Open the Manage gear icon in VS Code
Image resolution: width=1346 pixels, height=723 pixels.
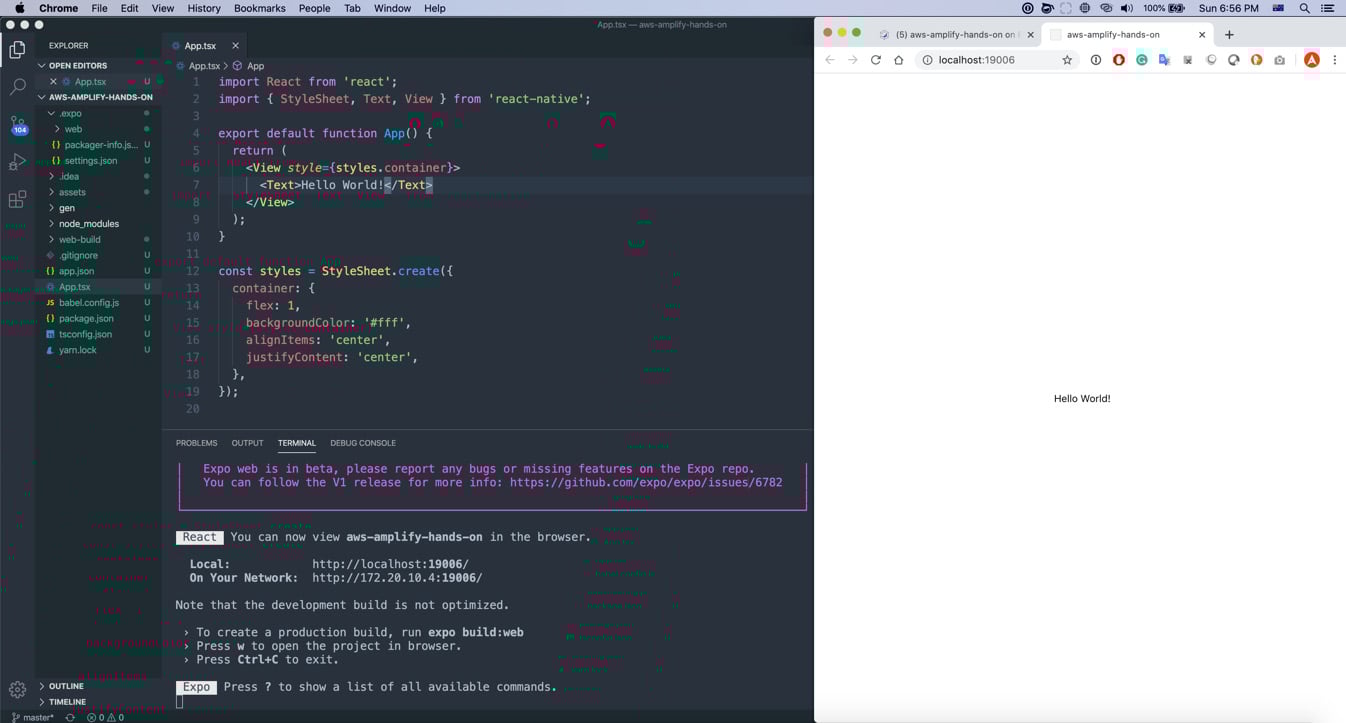17,689
